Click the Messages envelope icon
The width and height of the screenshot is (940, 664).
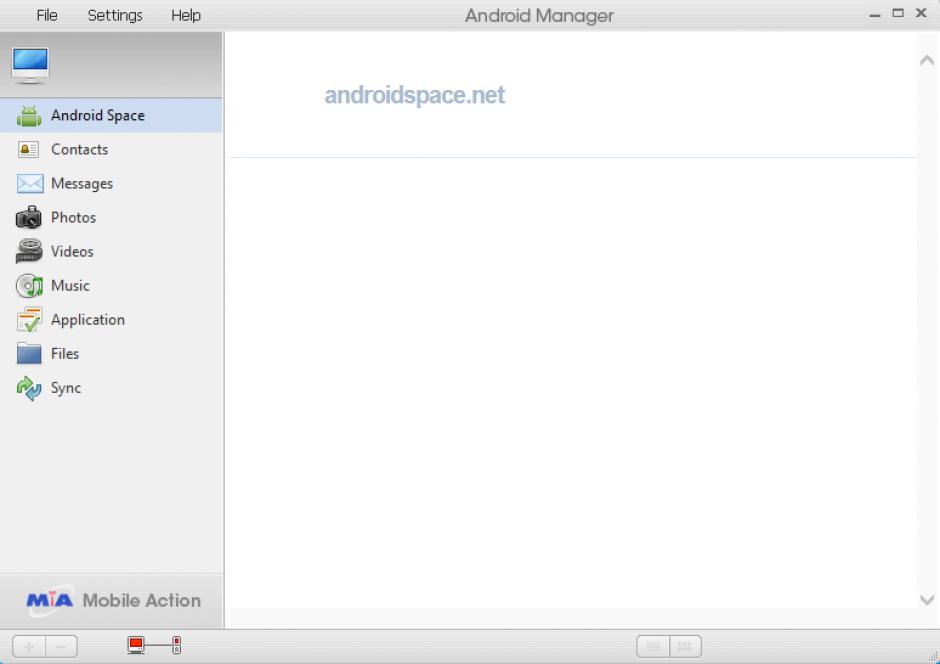[30, 183]
